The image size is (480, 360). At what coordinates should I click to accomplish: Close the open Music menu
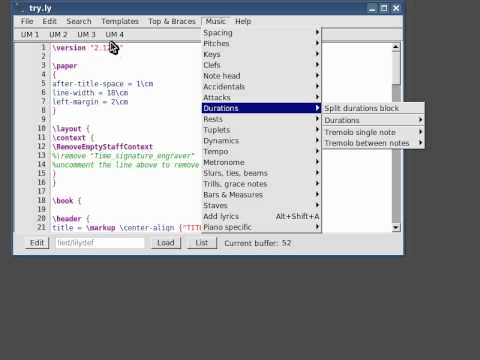tap(215, 21)
